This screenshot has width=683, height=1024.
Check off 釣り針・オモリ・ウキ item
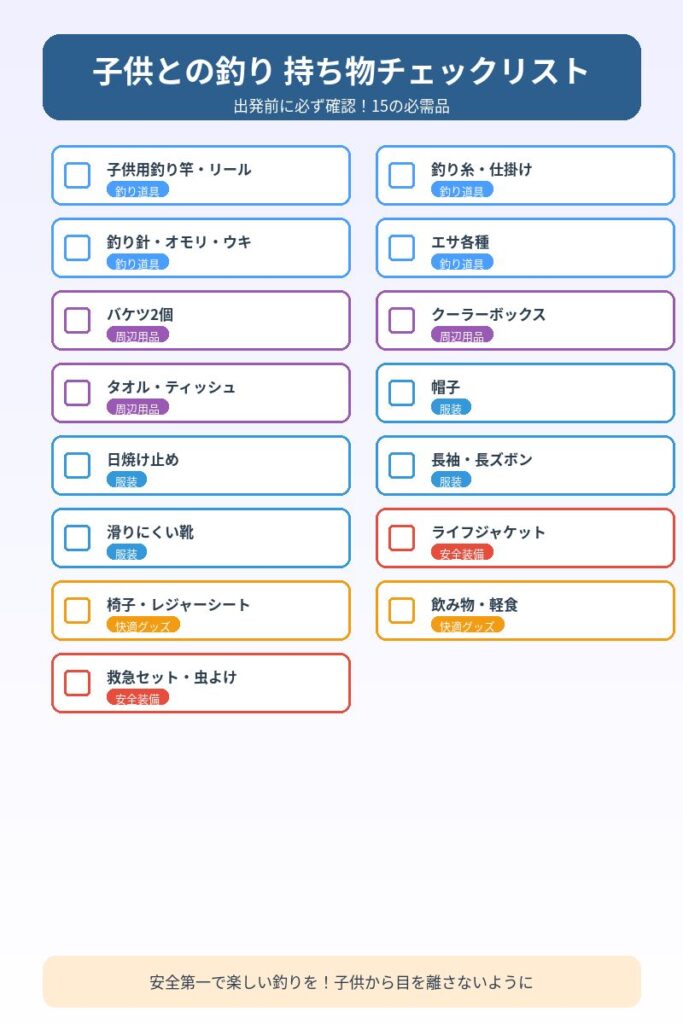pyautogui.click(x=77, y=248)
